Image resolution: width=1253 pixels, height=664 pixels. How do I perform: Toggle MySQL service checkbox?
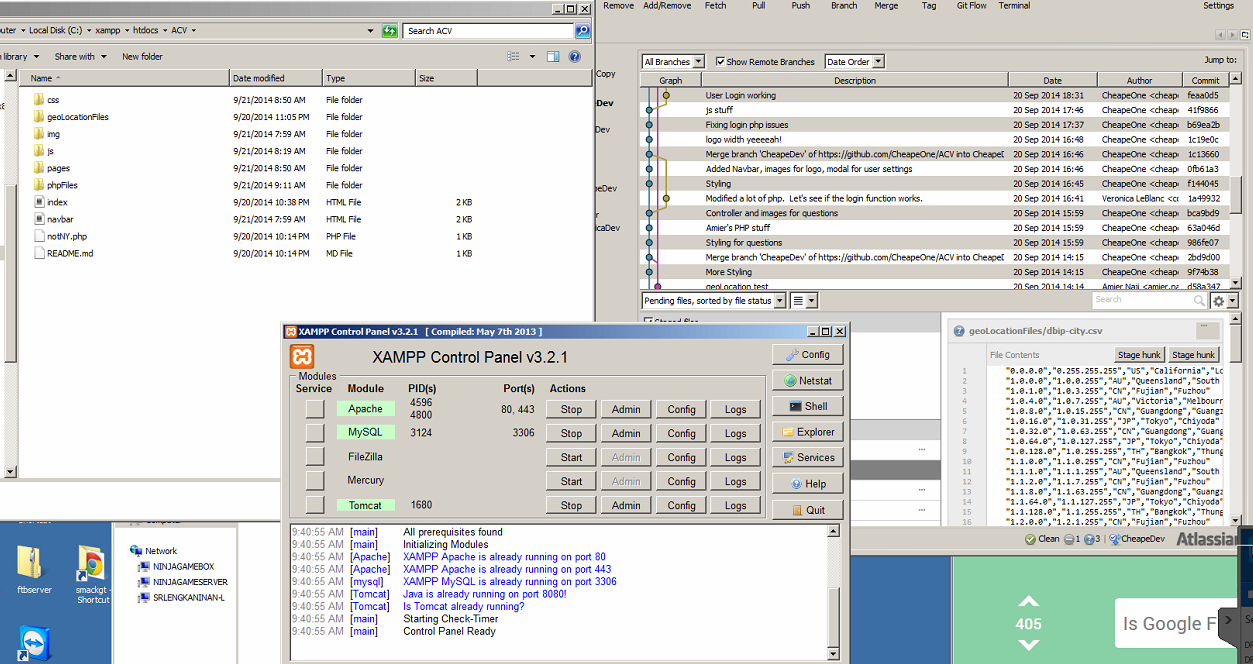(x=315, y=433)
